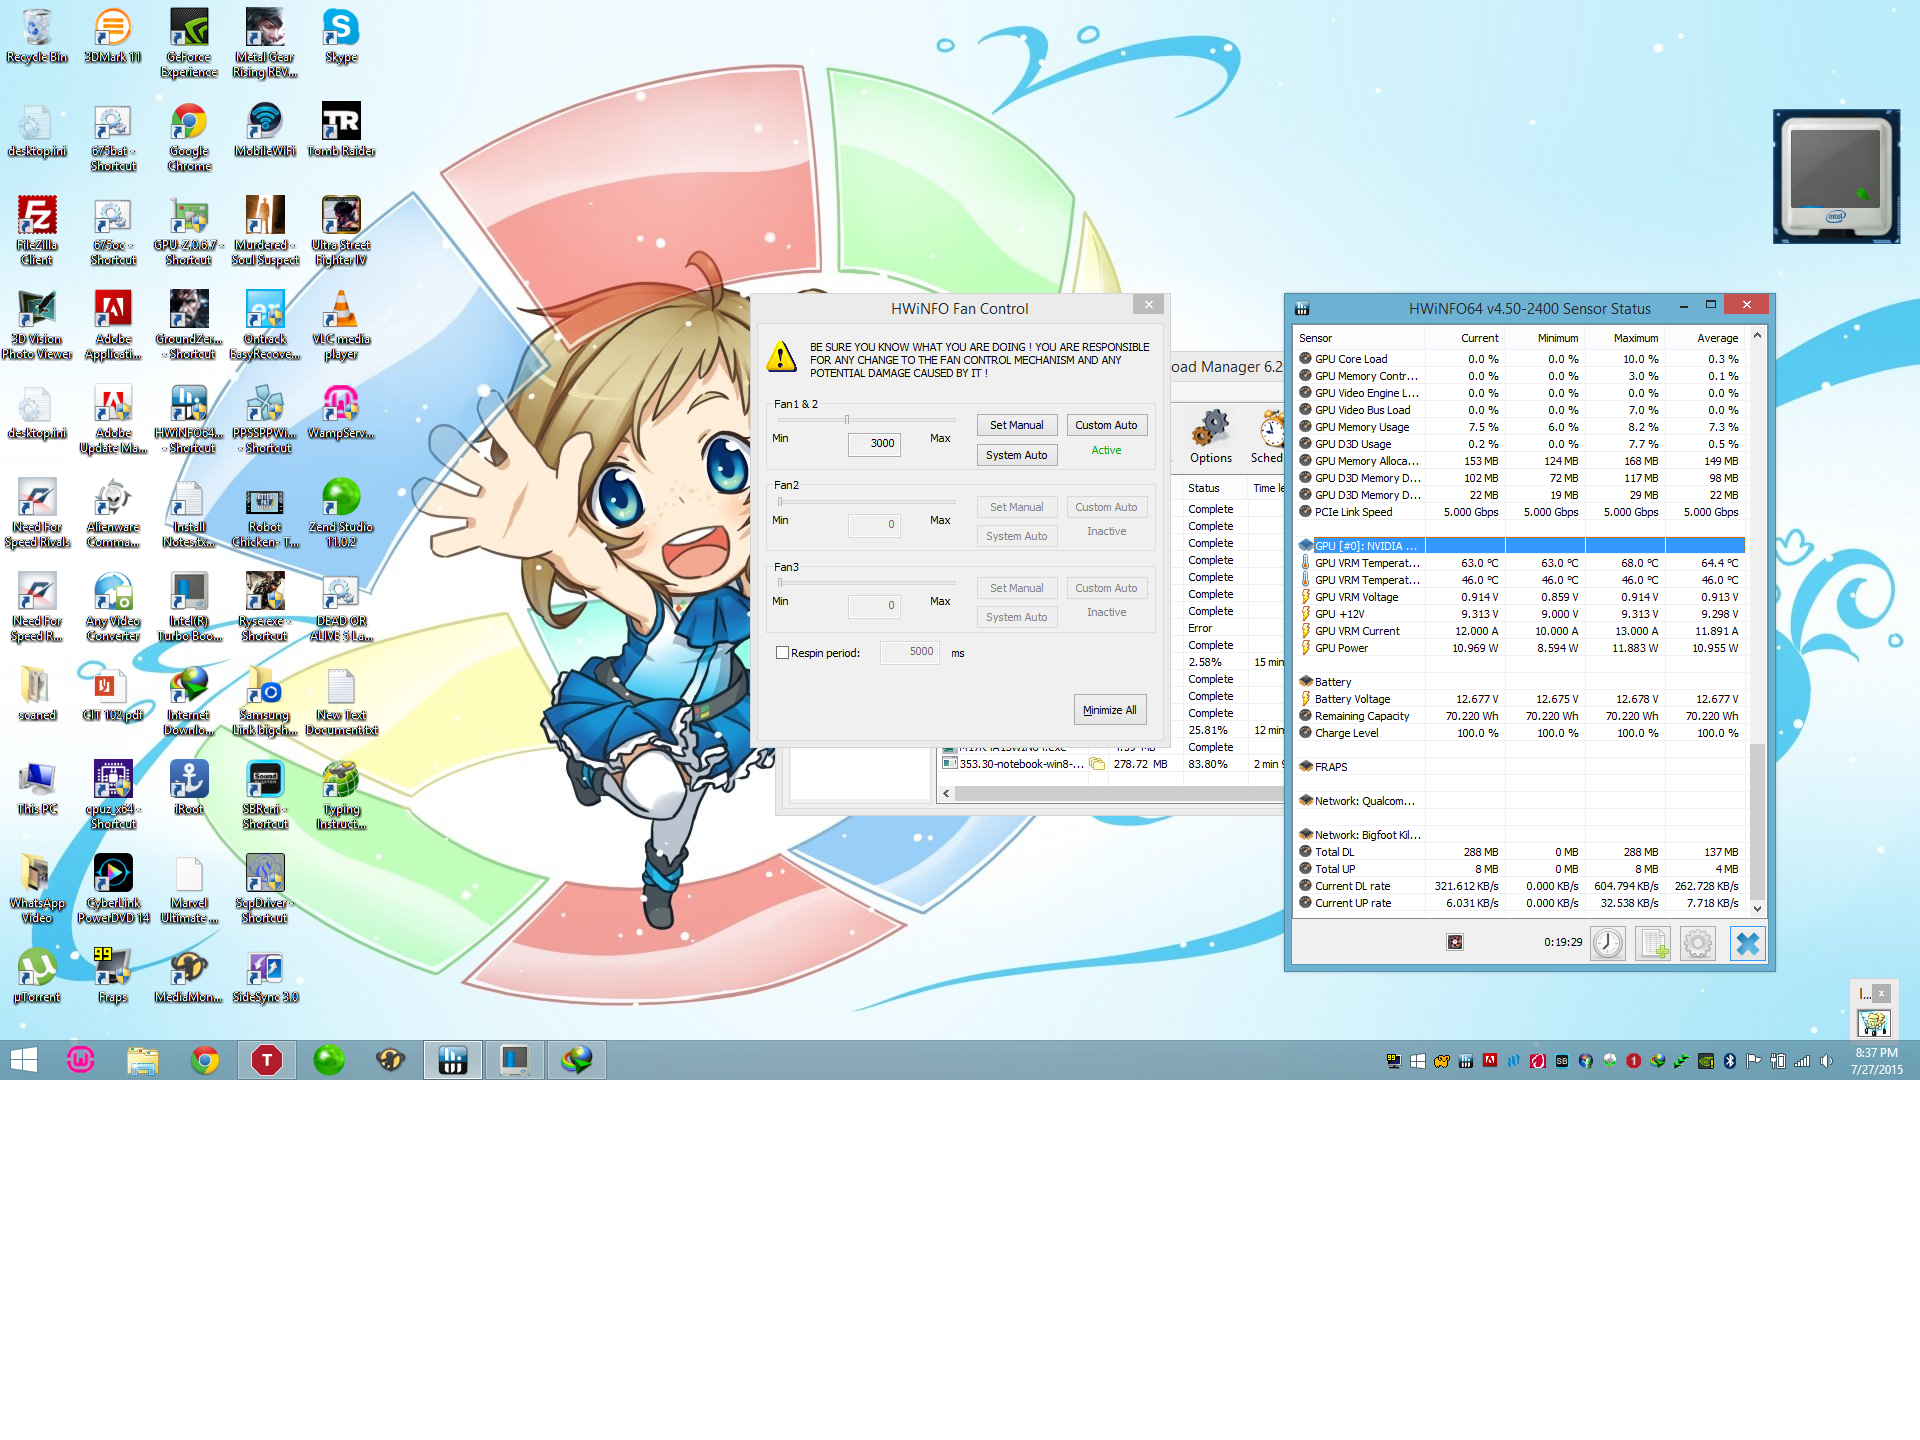Image resolution: width=1920 pixels, height=1440 pixels.
Task: Adjust the Fan1 & 2 speed slider
Action: [846, 420]
